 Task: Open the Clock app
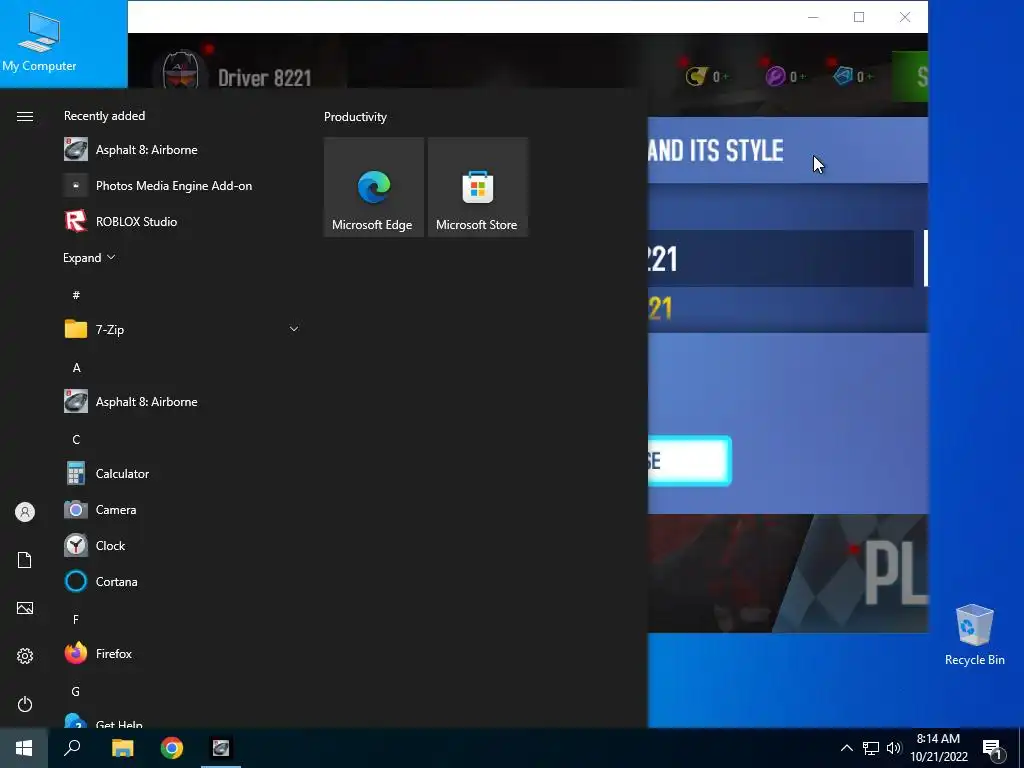point(182,545)
